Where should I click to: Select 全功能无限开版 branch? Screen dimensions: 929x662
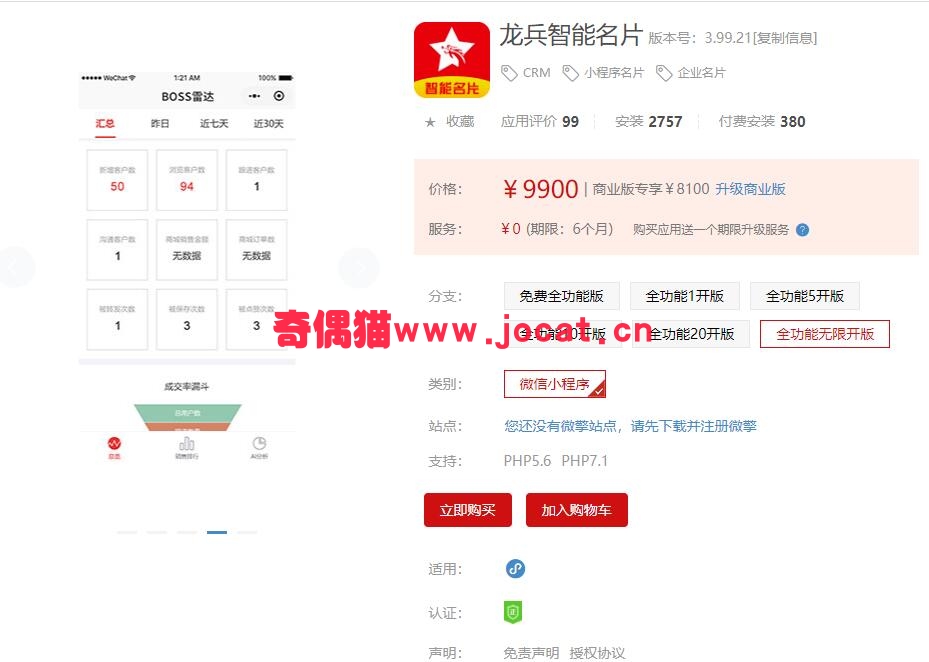coord(825,334)
